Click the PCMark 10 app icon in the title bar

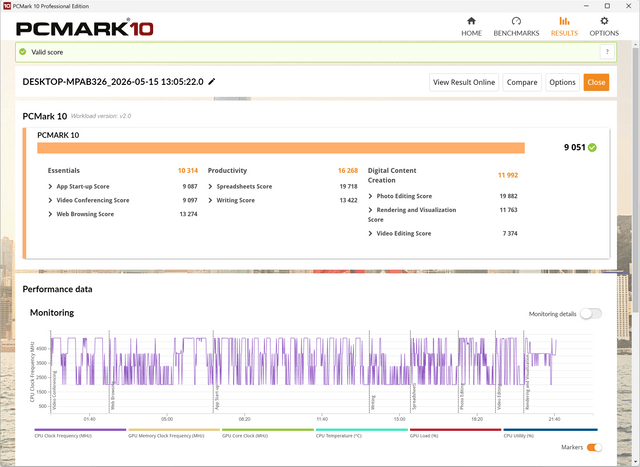coord(7,6)
